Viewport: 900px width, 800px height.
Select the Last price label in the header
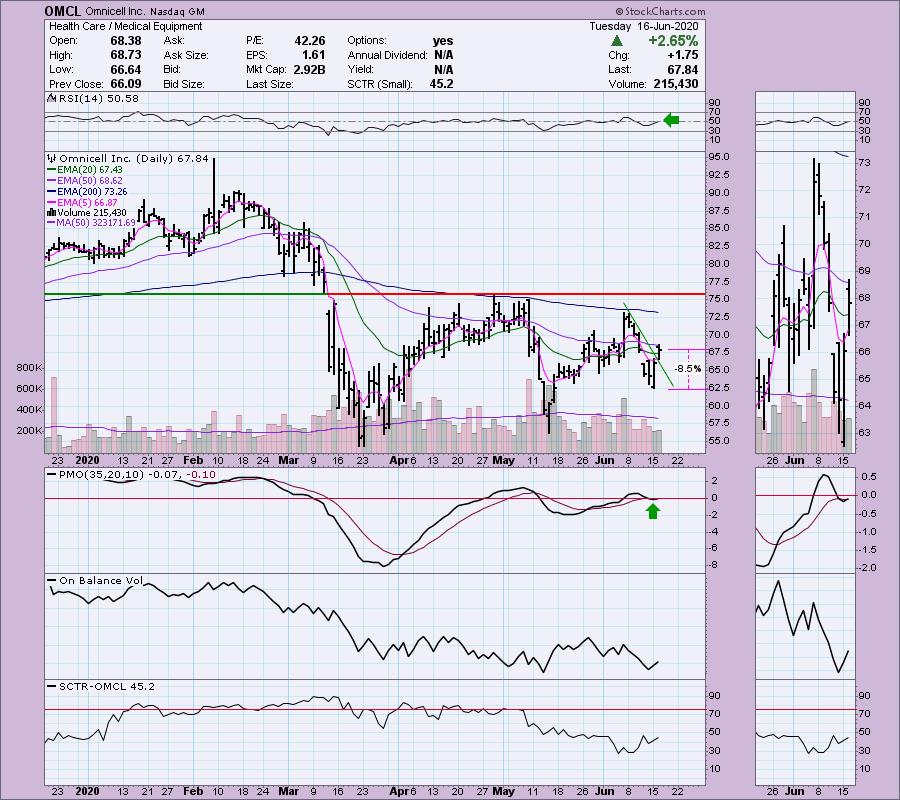coord(619,69)
